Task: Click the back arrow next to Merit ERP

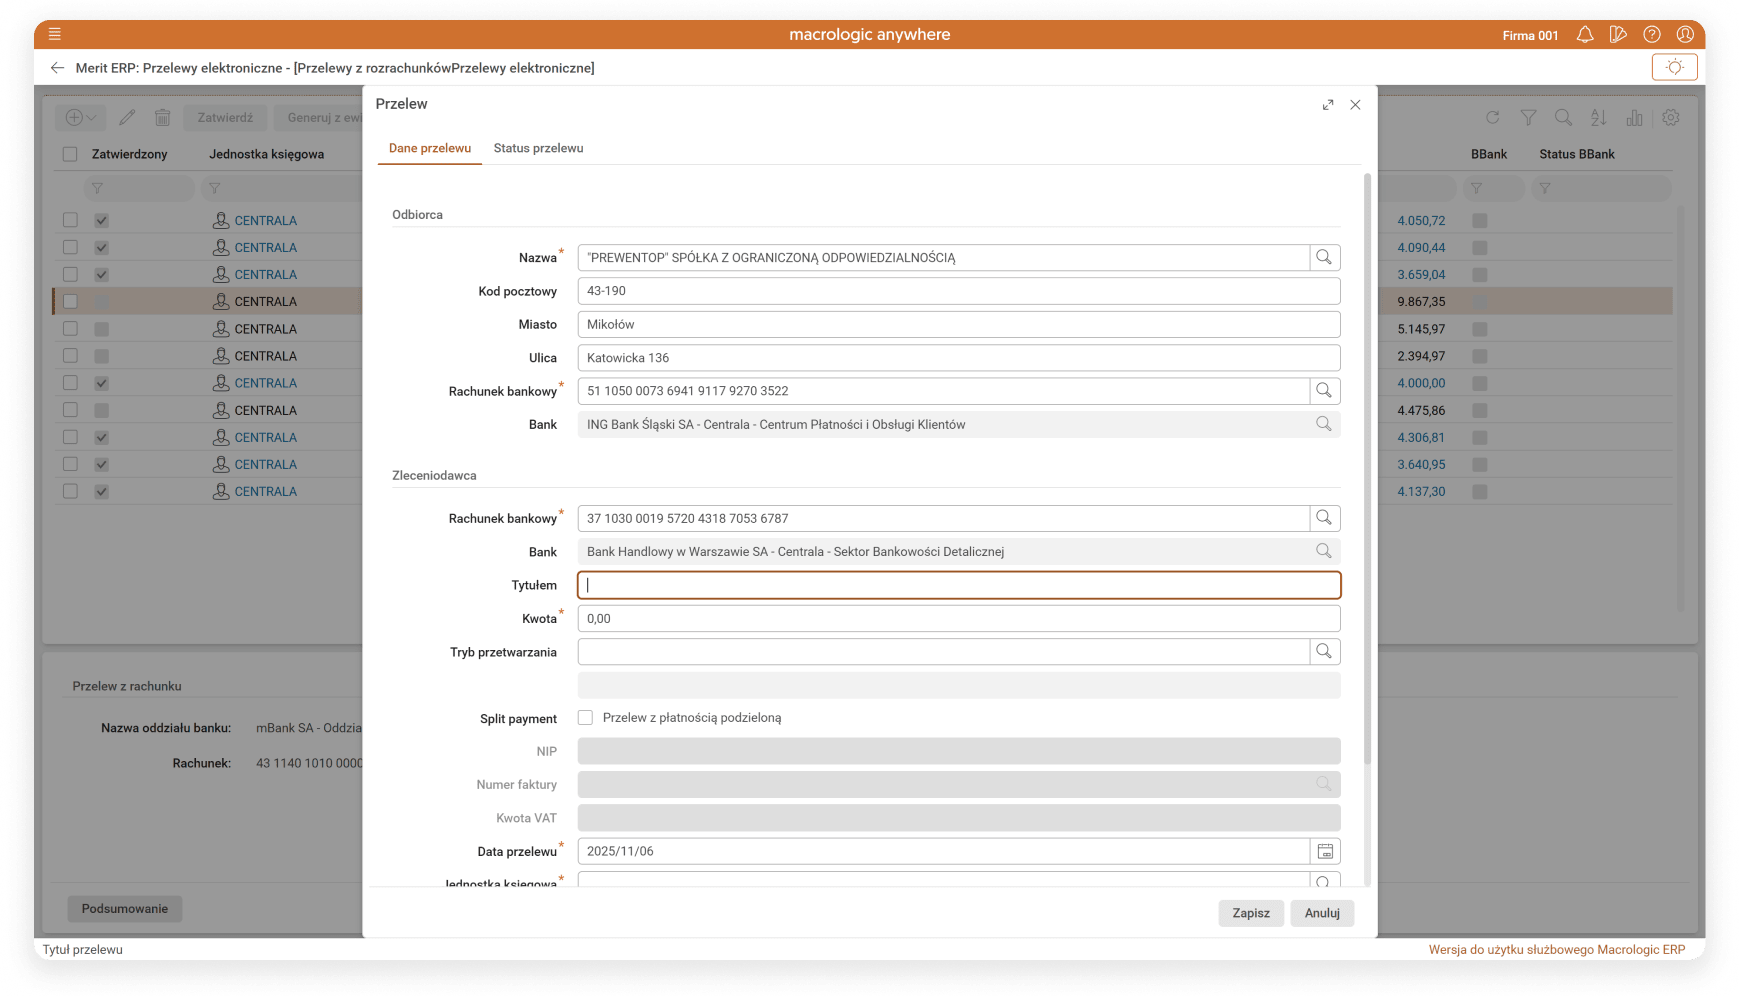Action: [57, 68]
